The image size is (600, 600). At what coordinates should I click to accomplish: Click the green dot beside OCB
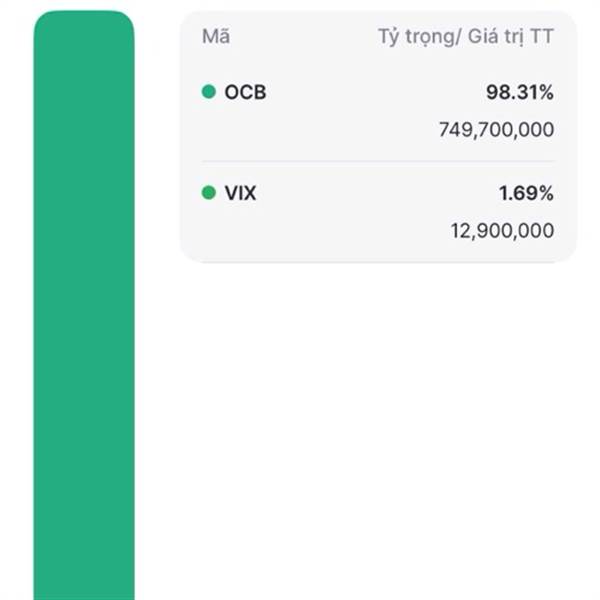pos(209,91)
